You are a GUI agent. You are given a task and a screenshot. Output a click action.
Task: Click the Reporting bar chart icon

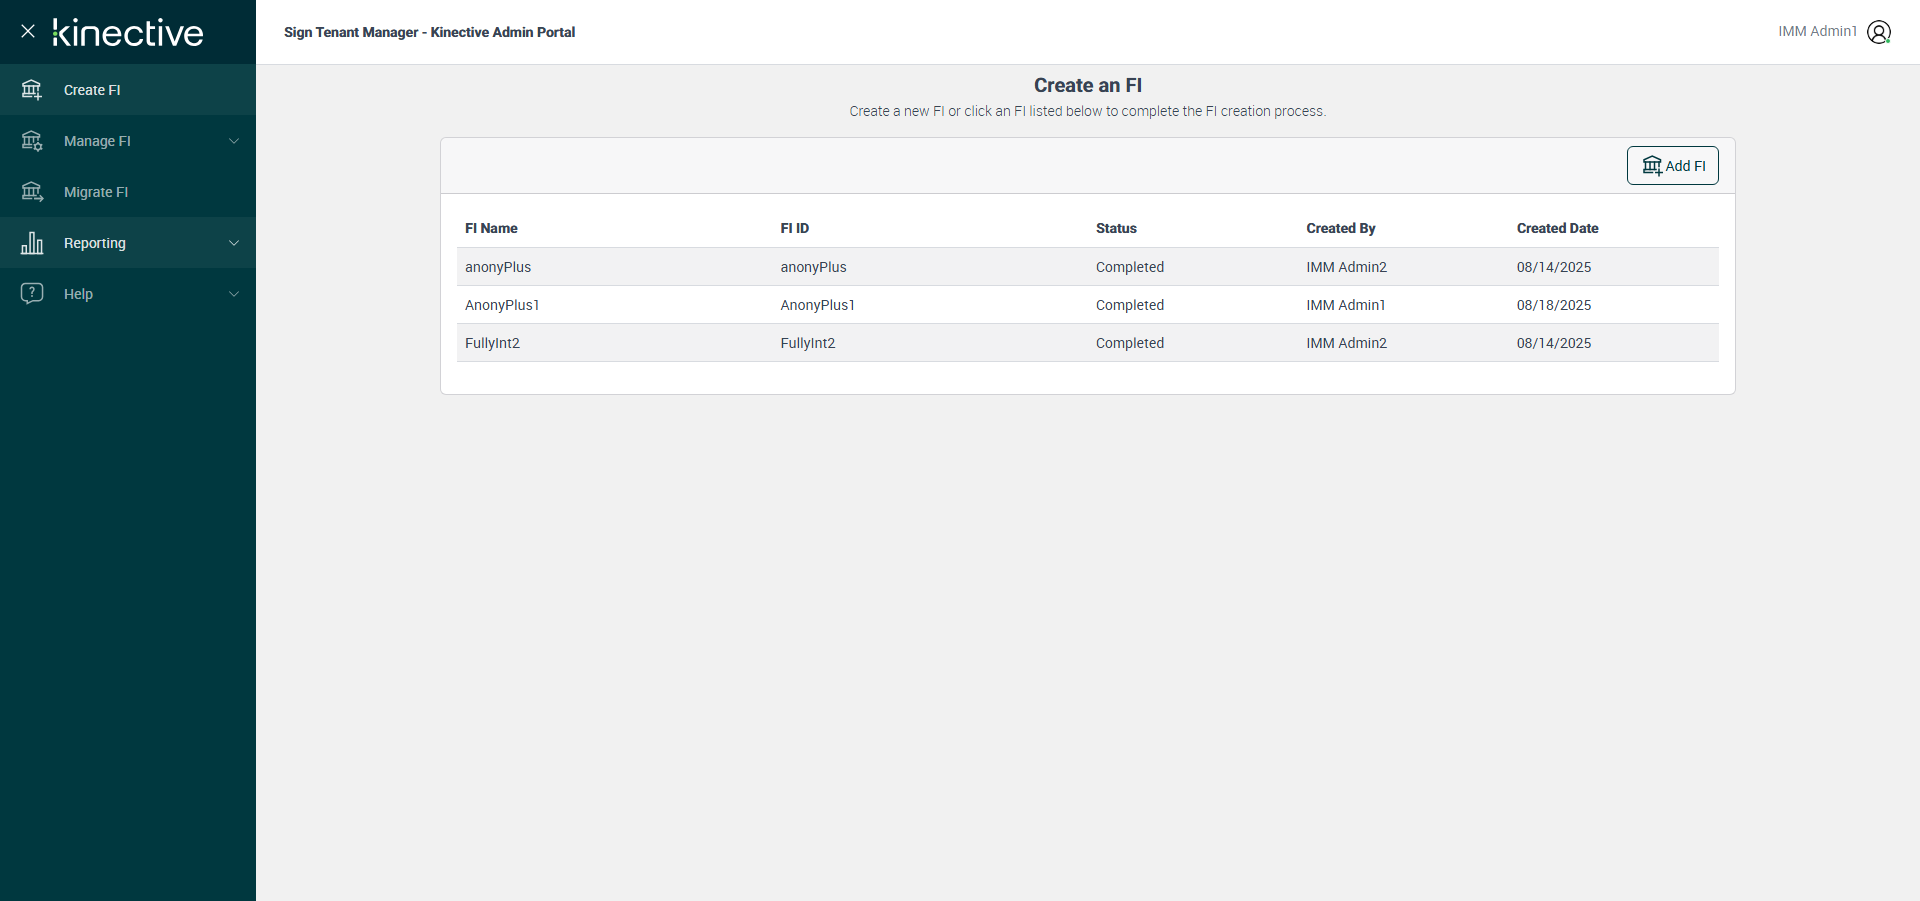(x=32, y=243)
